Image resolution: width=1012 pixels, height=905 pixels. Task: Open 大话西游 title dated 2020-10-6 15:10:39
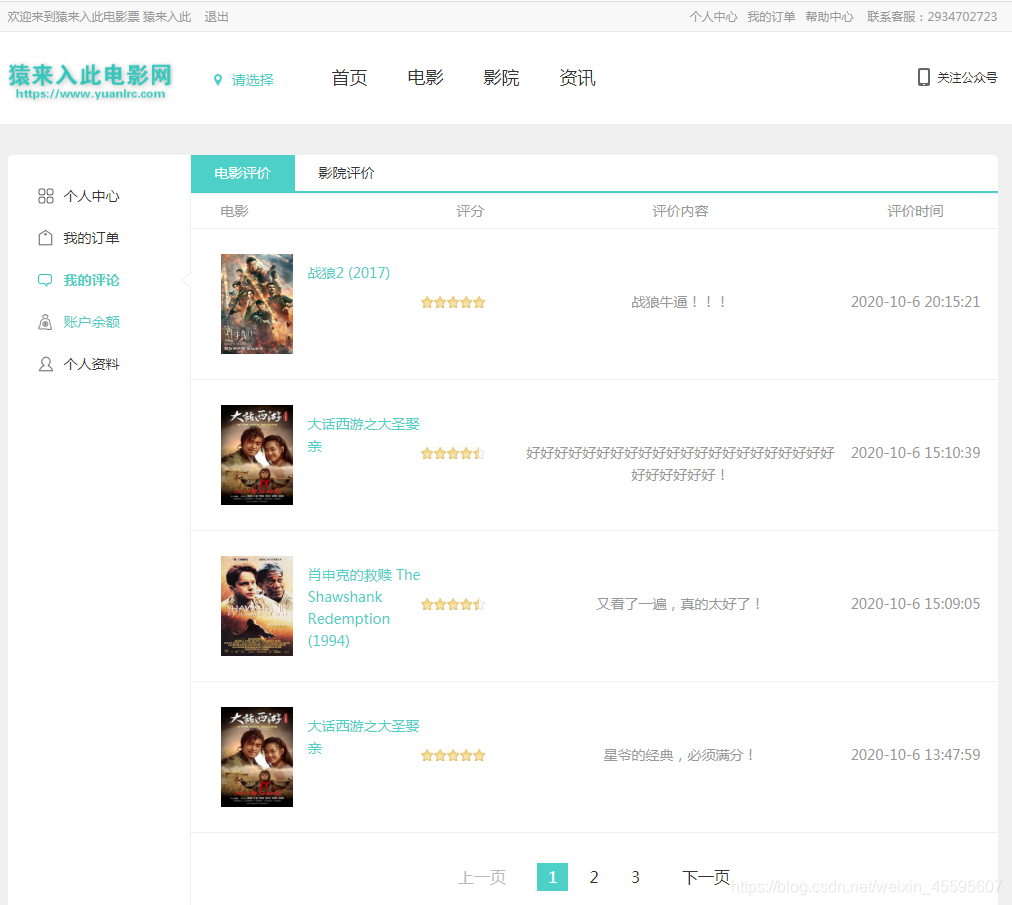[363, 435]
